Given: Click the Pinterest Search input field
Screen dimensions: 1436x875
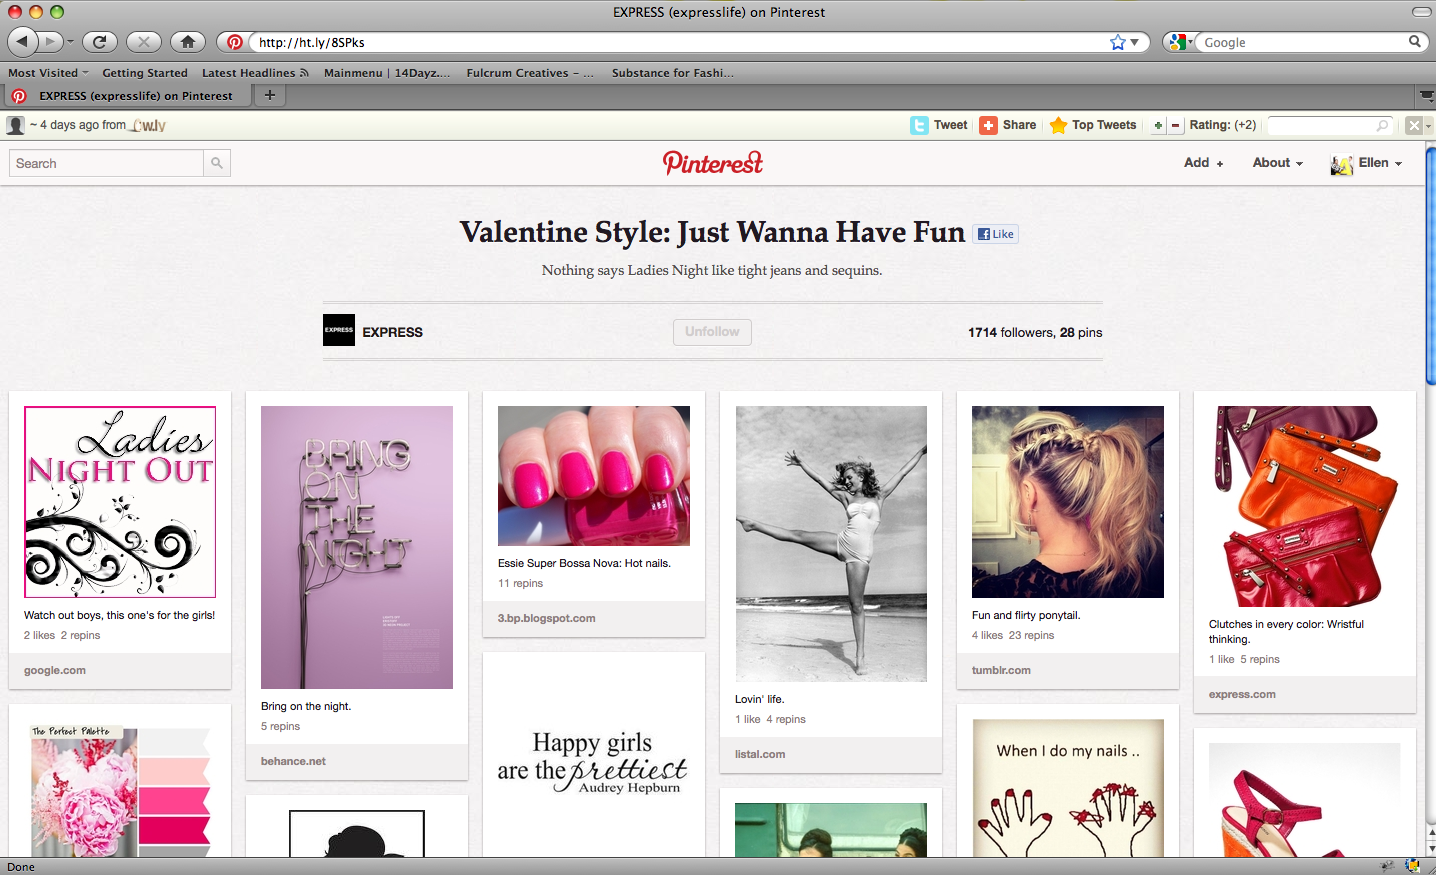Looking at the screenshot, I should pos(106,163).
